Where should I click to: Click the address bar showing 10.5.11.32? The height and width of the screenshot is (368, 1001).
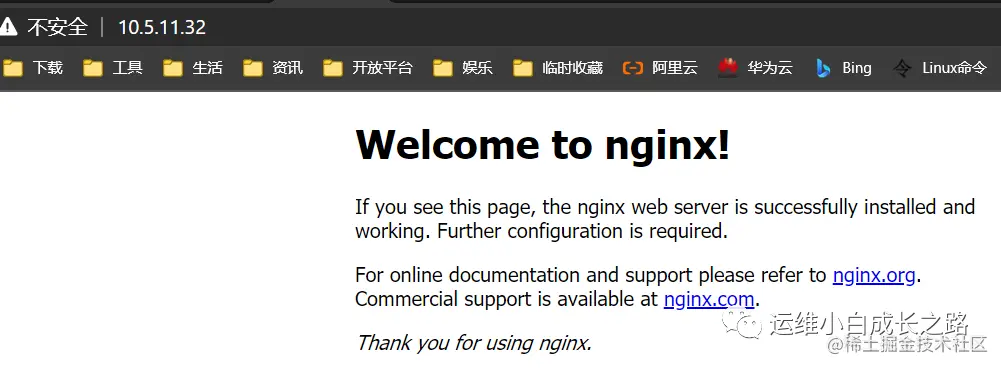tap(162, 27)
